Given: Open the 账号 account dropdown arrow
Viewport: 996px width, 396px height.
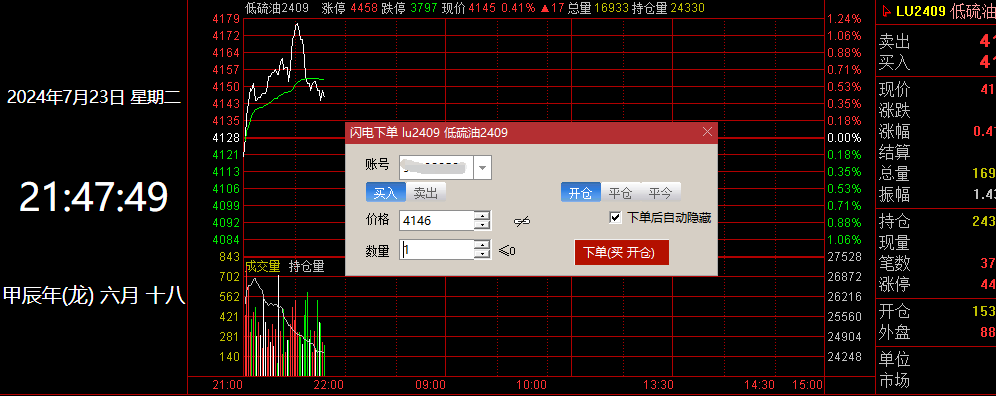Looking at the screenshot, I should (x=483, y=168).
